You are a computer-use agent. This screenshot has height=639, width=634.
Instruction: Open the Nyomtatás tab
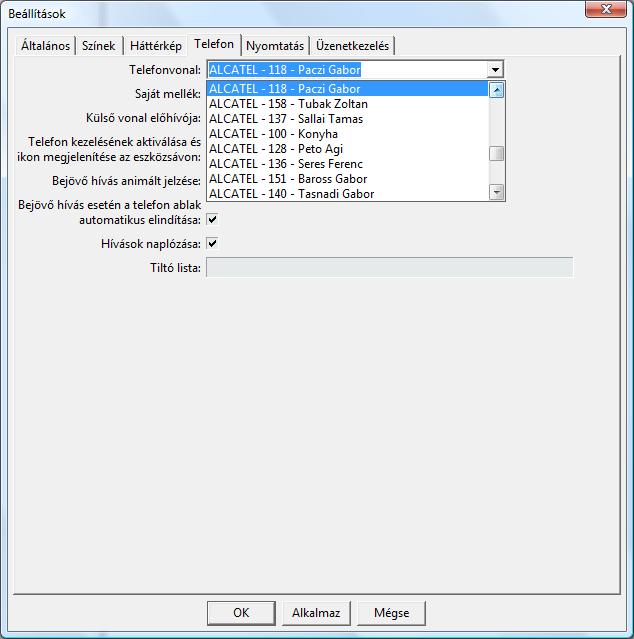275,46
